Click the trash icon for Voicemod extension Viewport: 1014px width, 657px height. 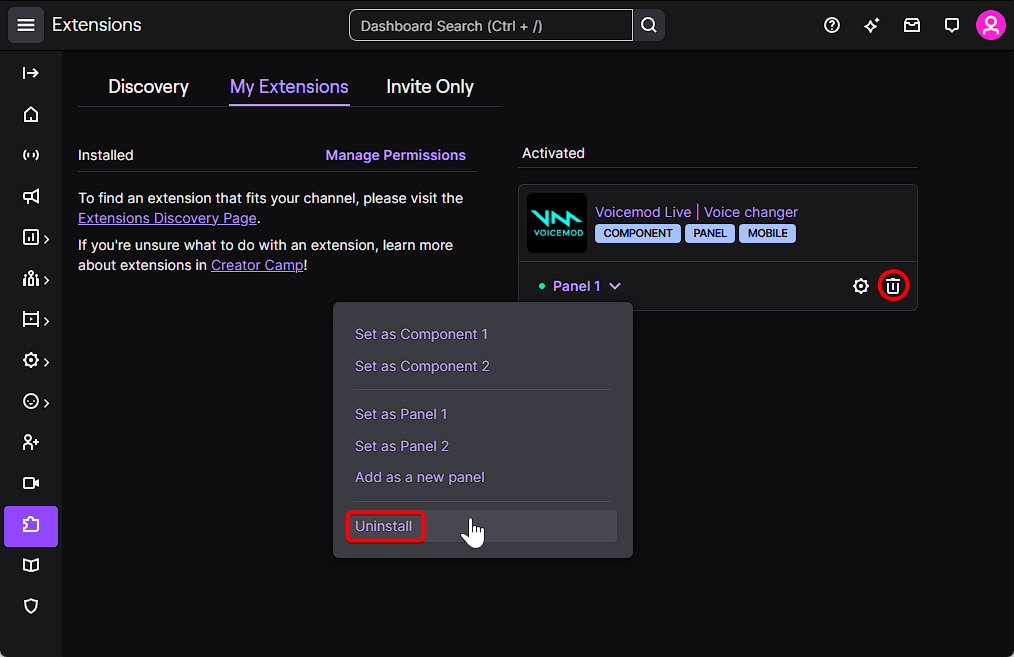click(893, 286)
